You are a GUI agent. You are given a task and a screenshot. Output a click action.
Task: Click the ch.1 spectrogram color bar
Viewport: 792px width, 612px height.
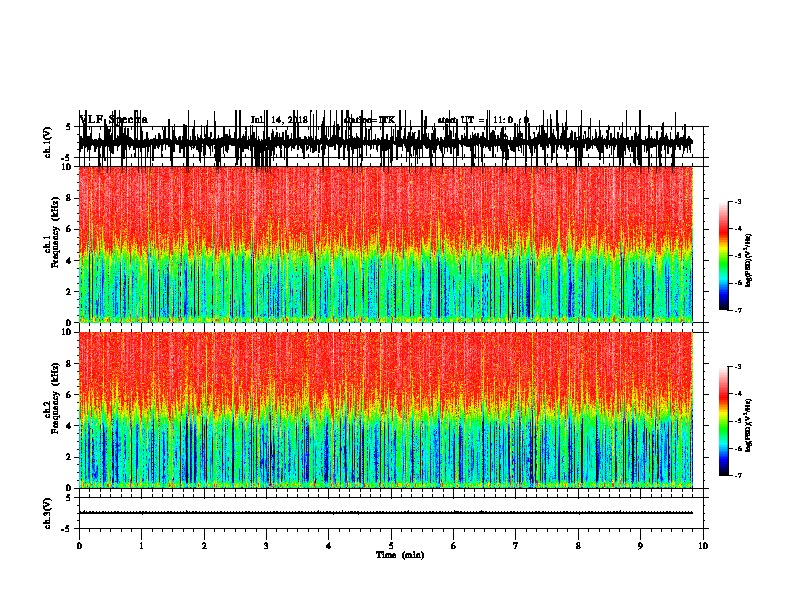[x=724, y=255]
